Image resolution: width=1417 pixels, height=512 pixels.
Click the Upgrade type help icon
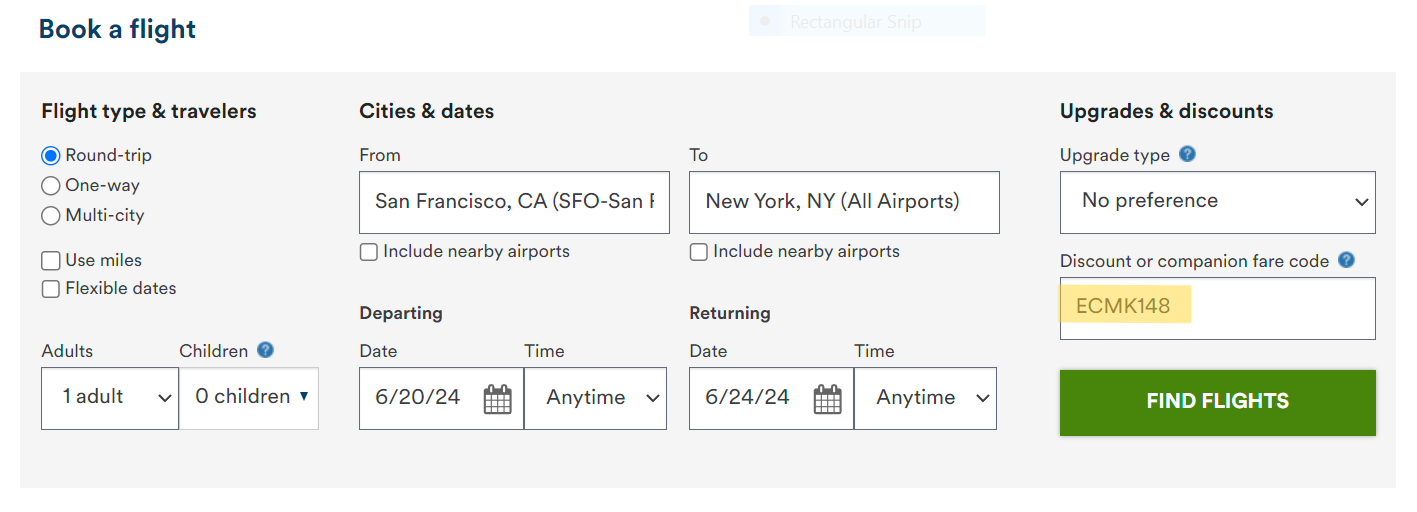click(1187, 154)
